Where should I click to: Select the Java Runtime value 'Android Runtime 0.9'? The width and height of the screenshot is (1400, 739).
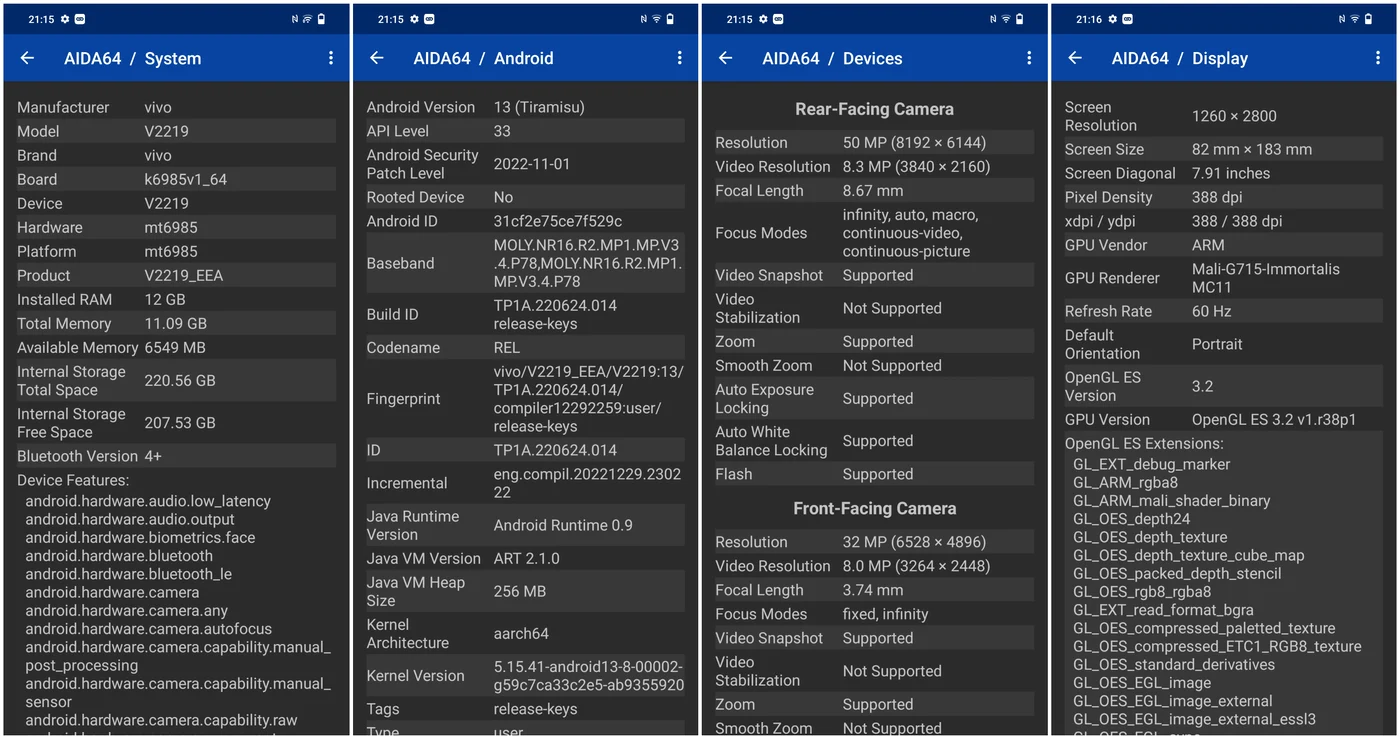pyautogui.click(x=563, y=525)
